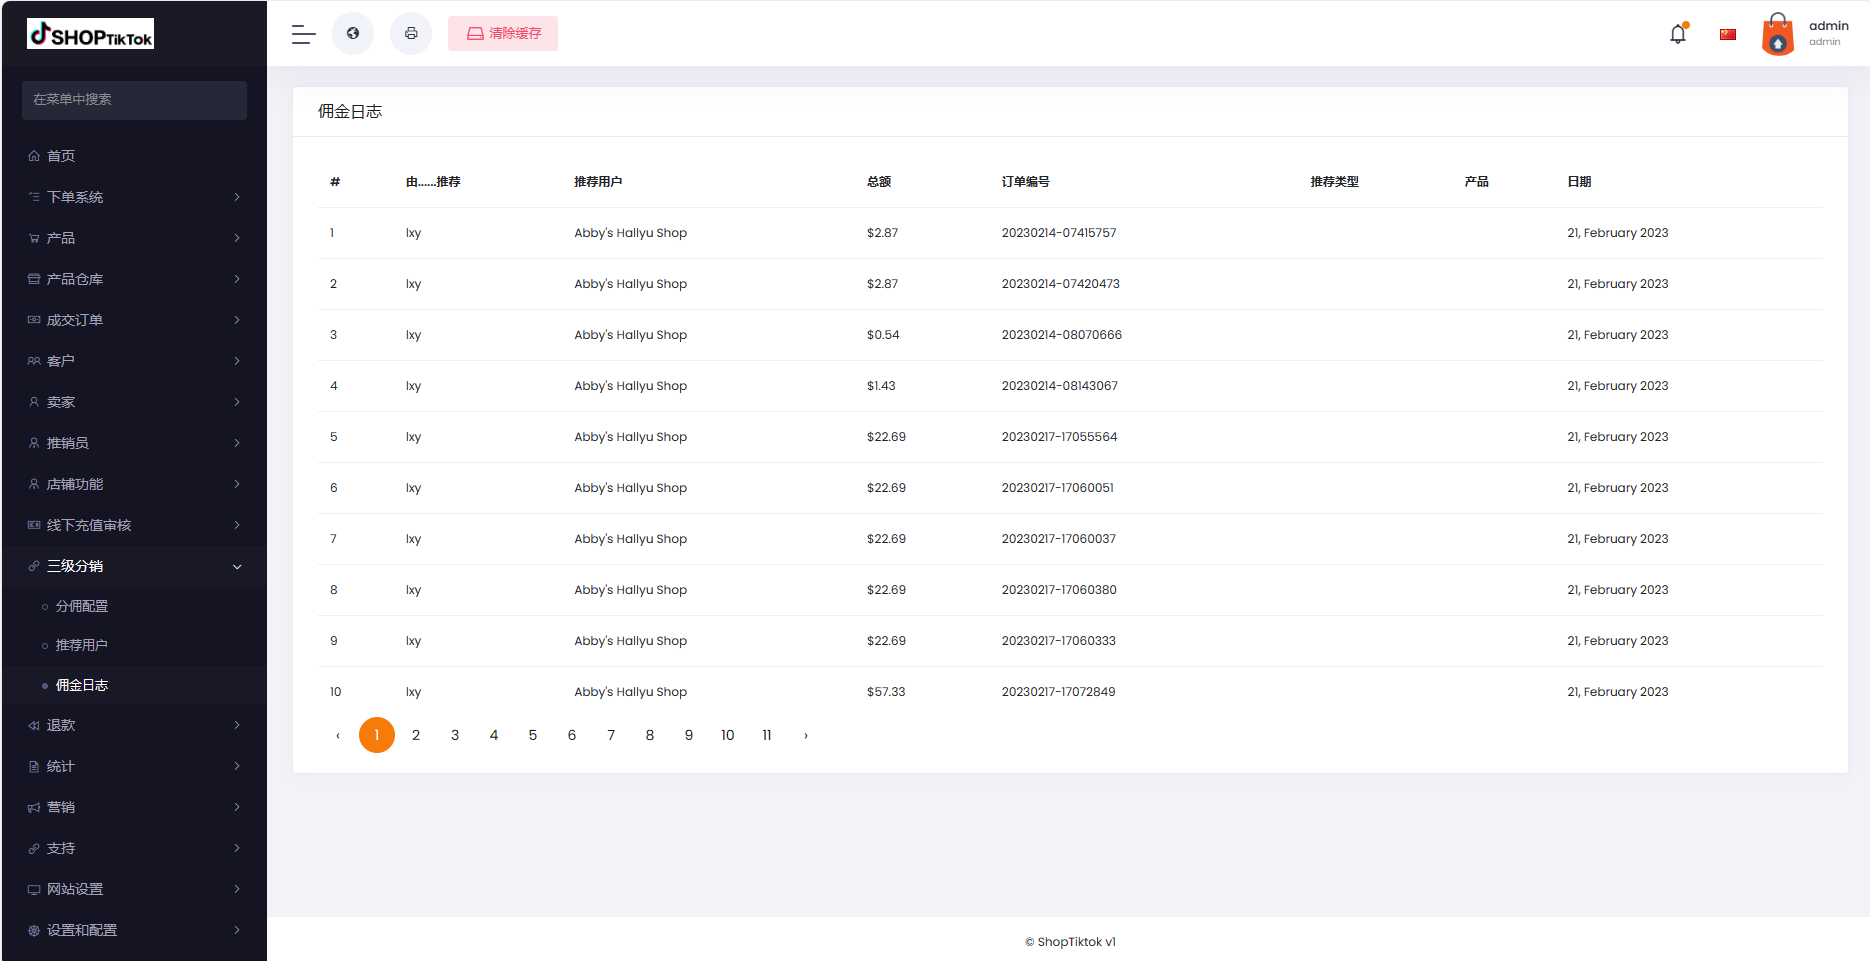Viewport: 1870px width, 961px height.
Task: Click the 清除缓存 button
Action: [x=503, y=34]
